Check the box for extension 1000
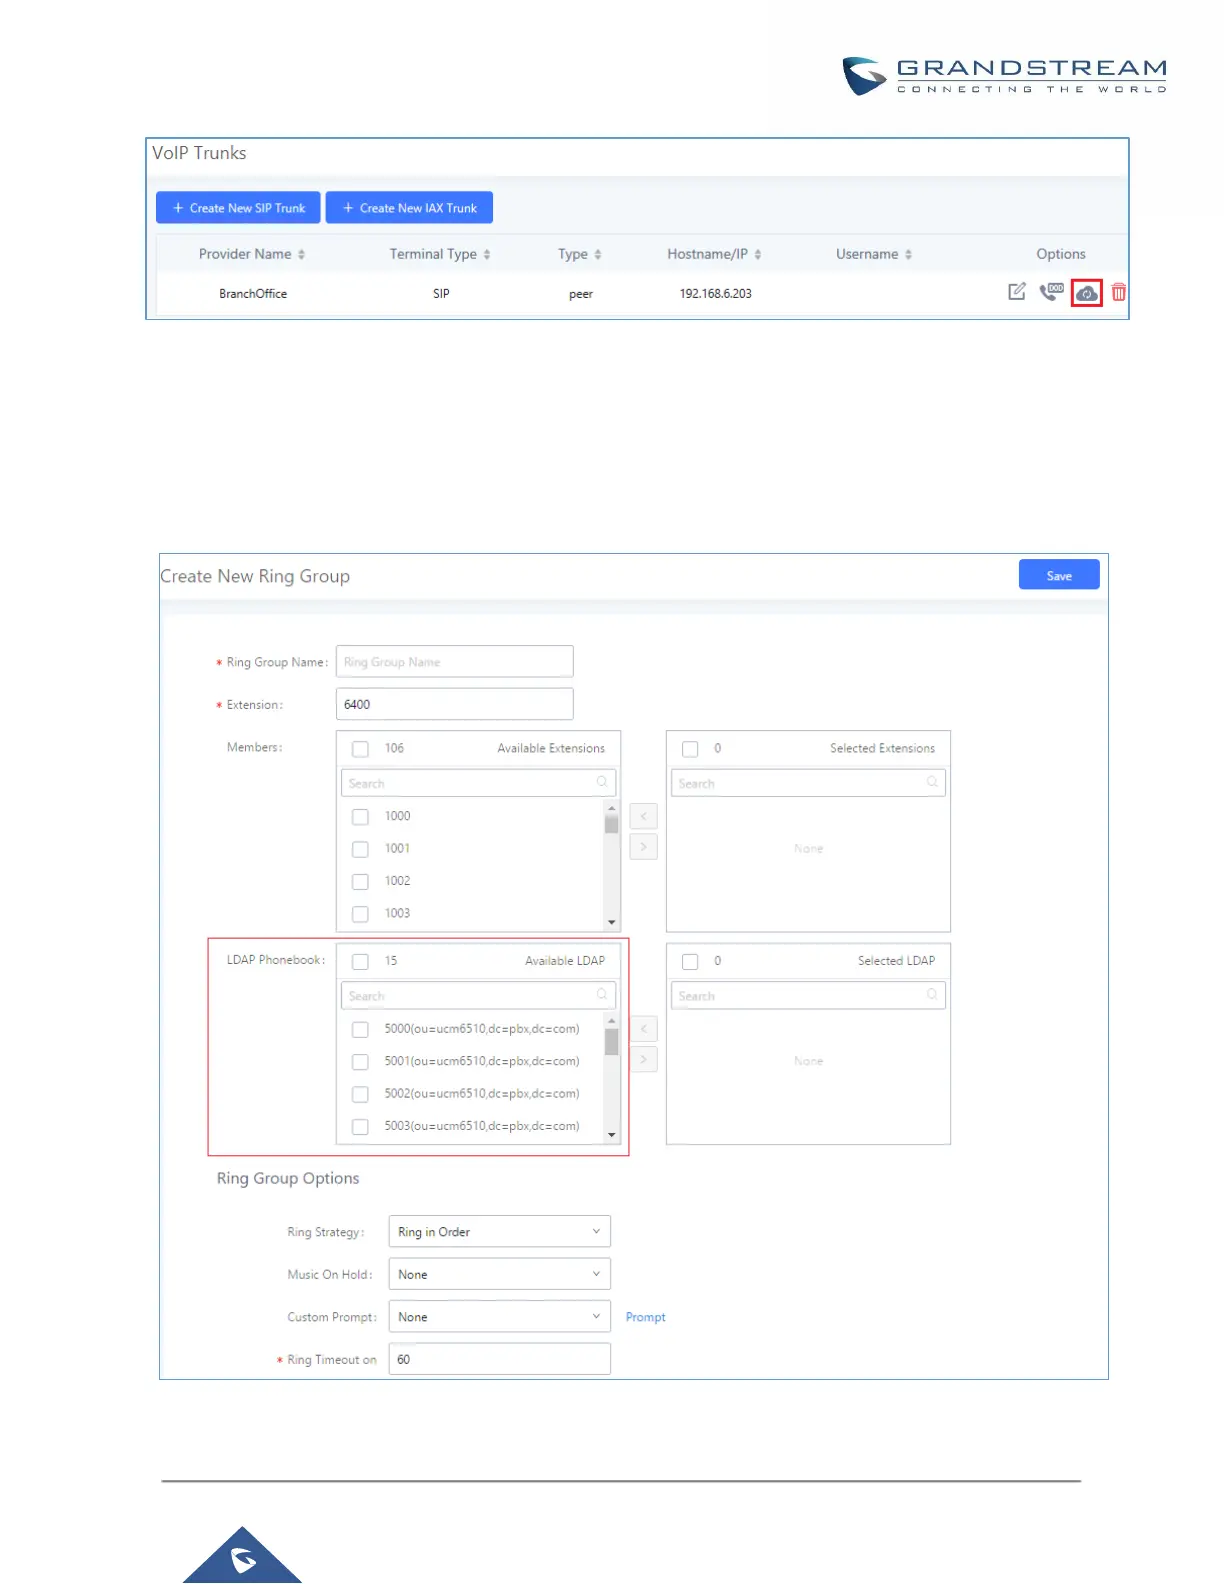The height and width of the screenshot is (1584, 1224). [360, 816]
